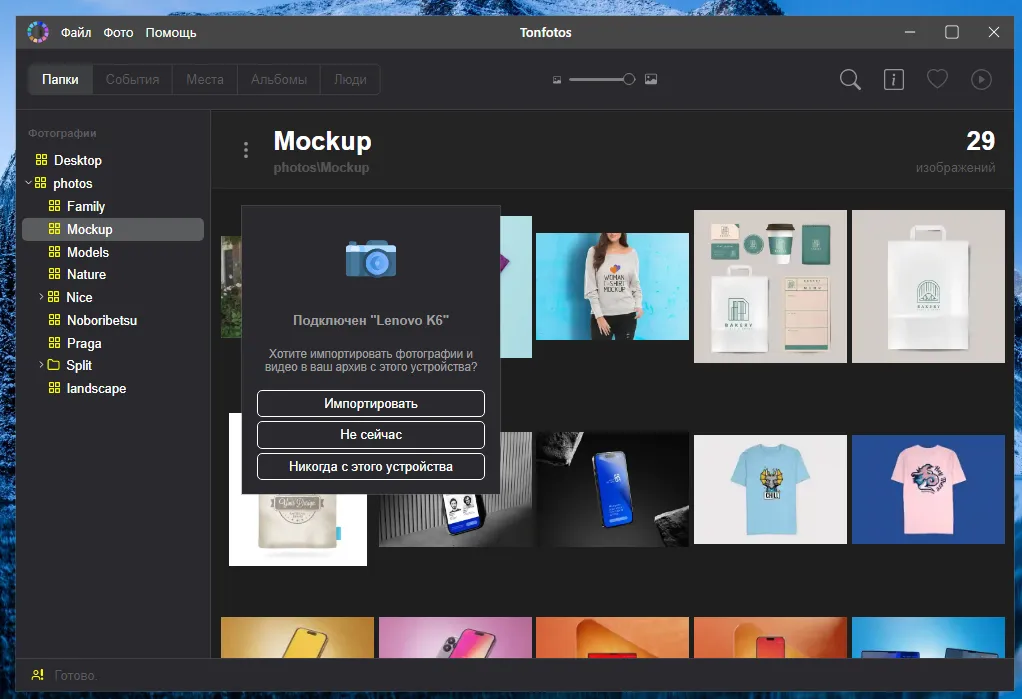This screenshot has height=699, width=1022.
Task: Open the Файл menu
Action: (76, 32)
